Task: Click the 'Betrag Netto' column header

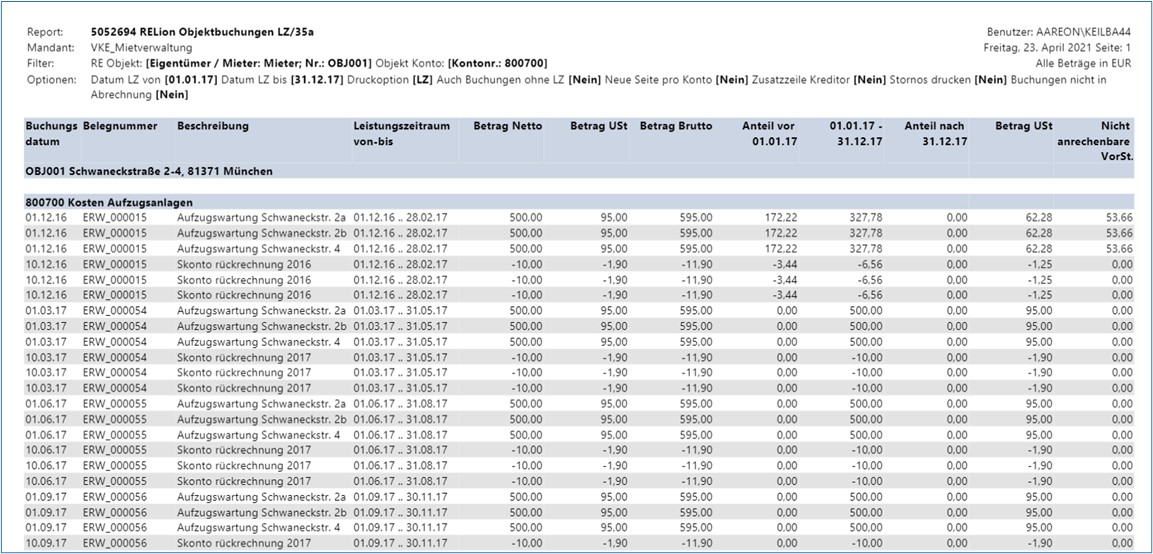Action: [x=508, y=126]
